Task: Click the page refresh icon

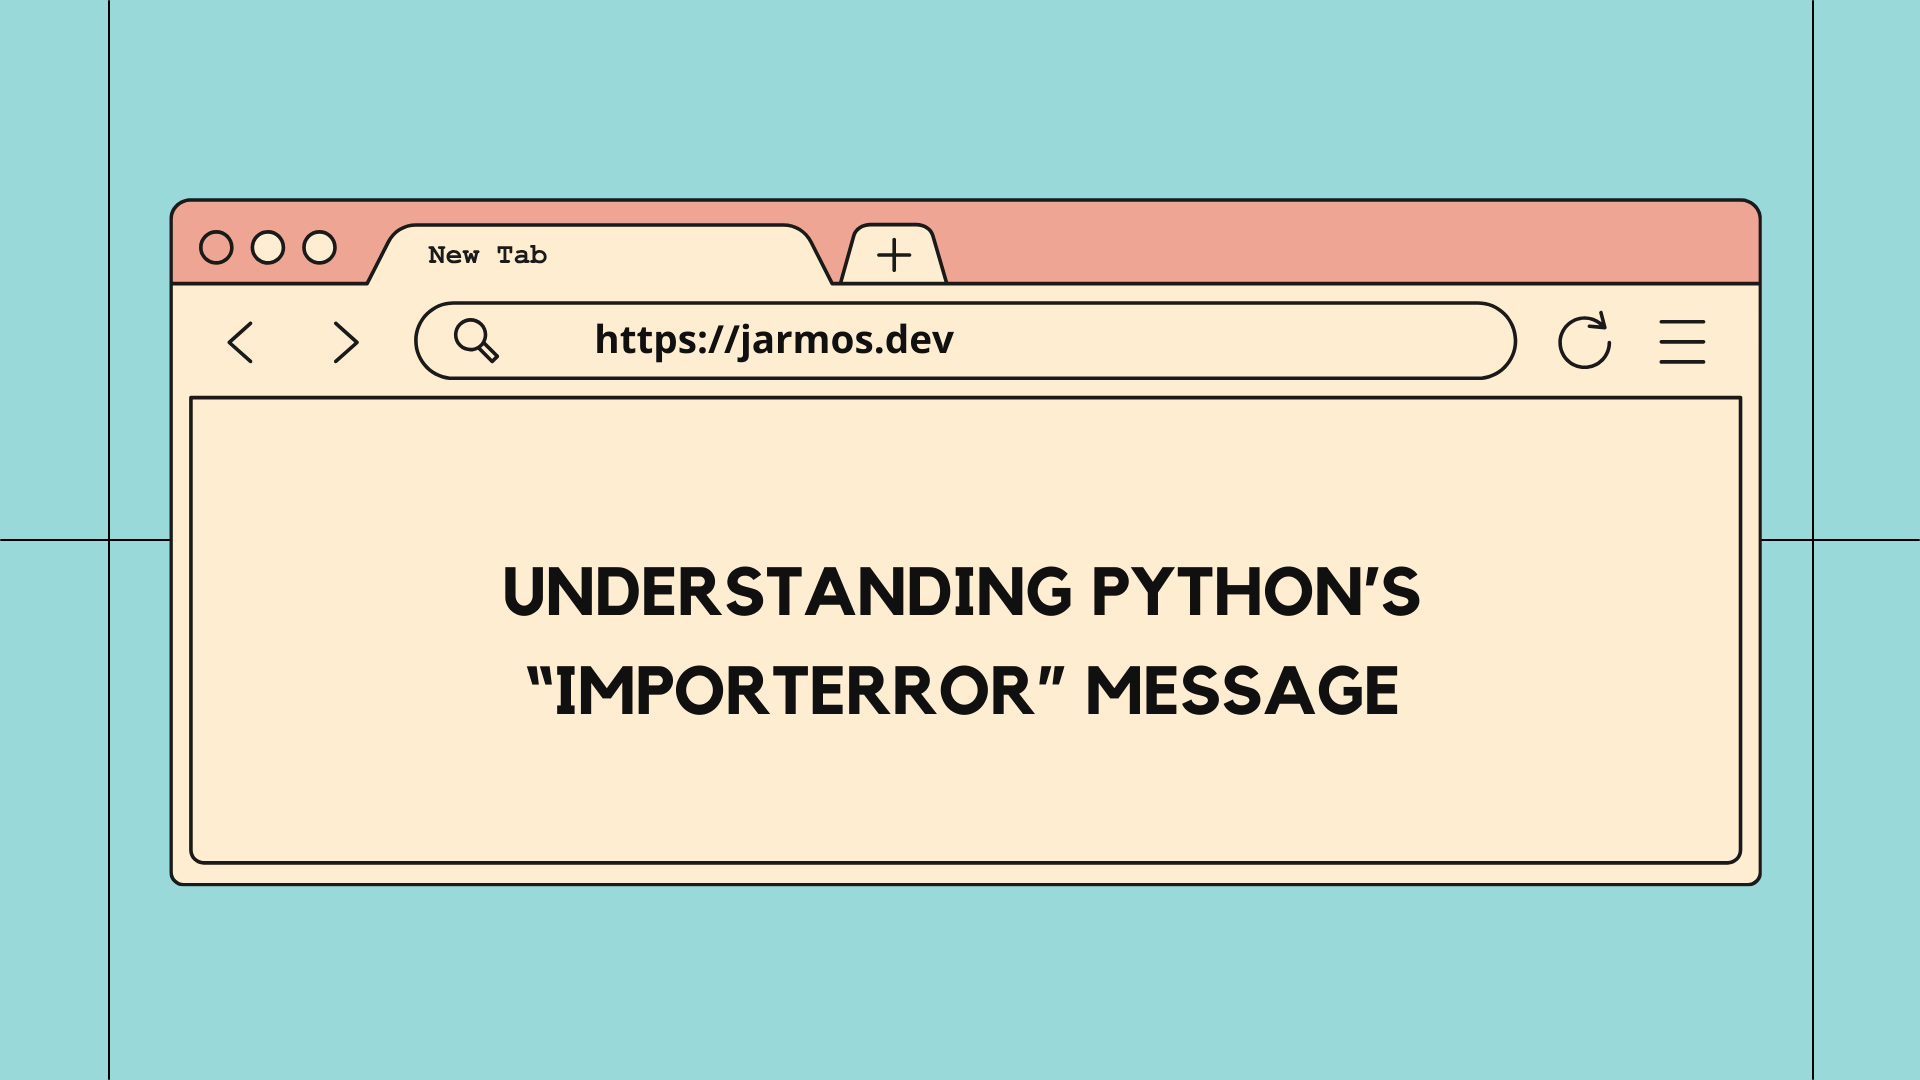Action: 1582,340
